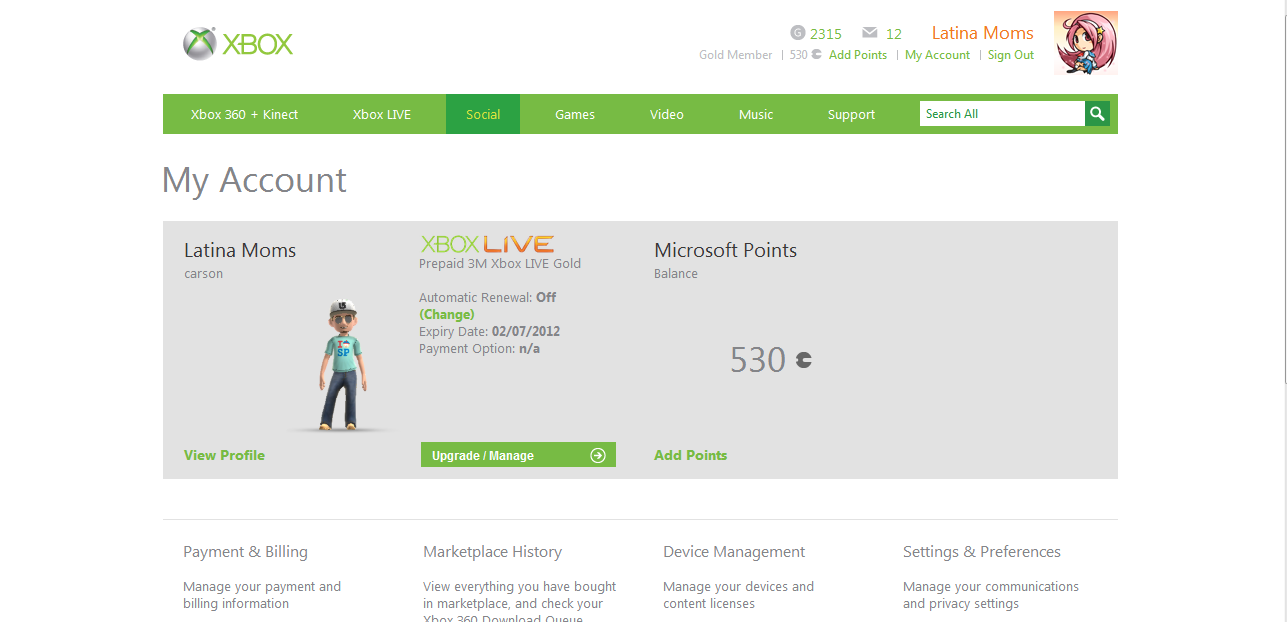Image resolution: width=1287 pixels, height=622 pixels.
Task: Click the Latina Moms gamertag in header
Action: (983, 33)
